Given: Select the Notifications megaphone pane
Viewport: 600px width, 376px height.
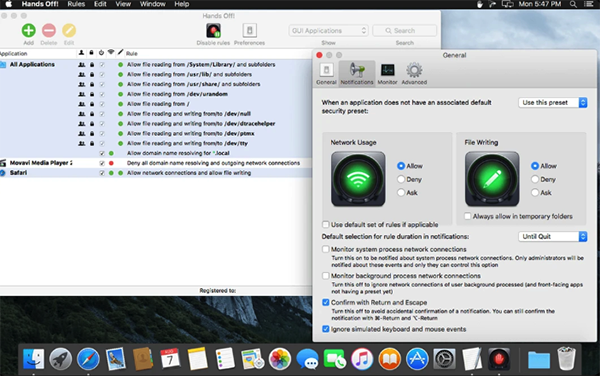Looking at the screenshot, I should pos(357,73).
